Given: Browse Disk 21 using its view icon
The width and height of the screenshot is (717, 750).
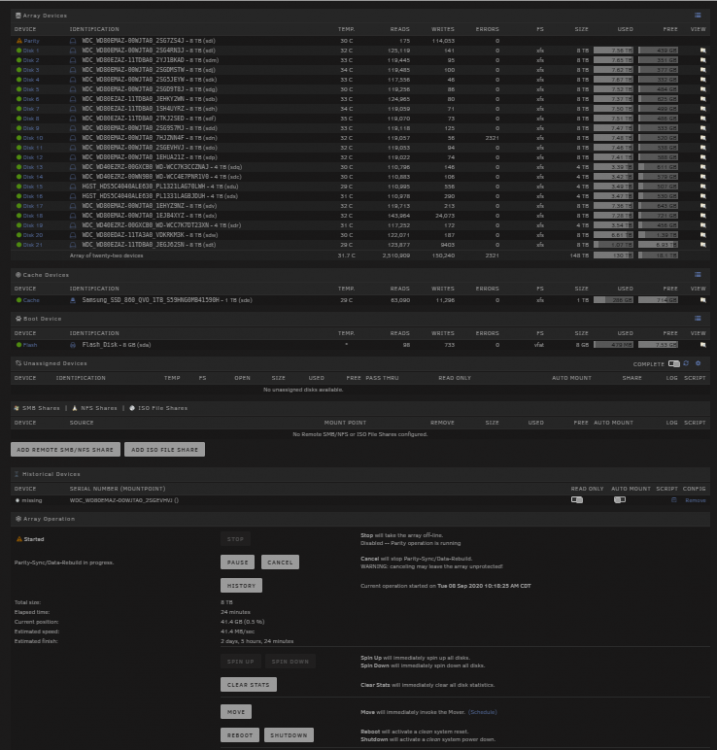Looking at the screenshot, I should pyautogui.click(x=703, y=245).
